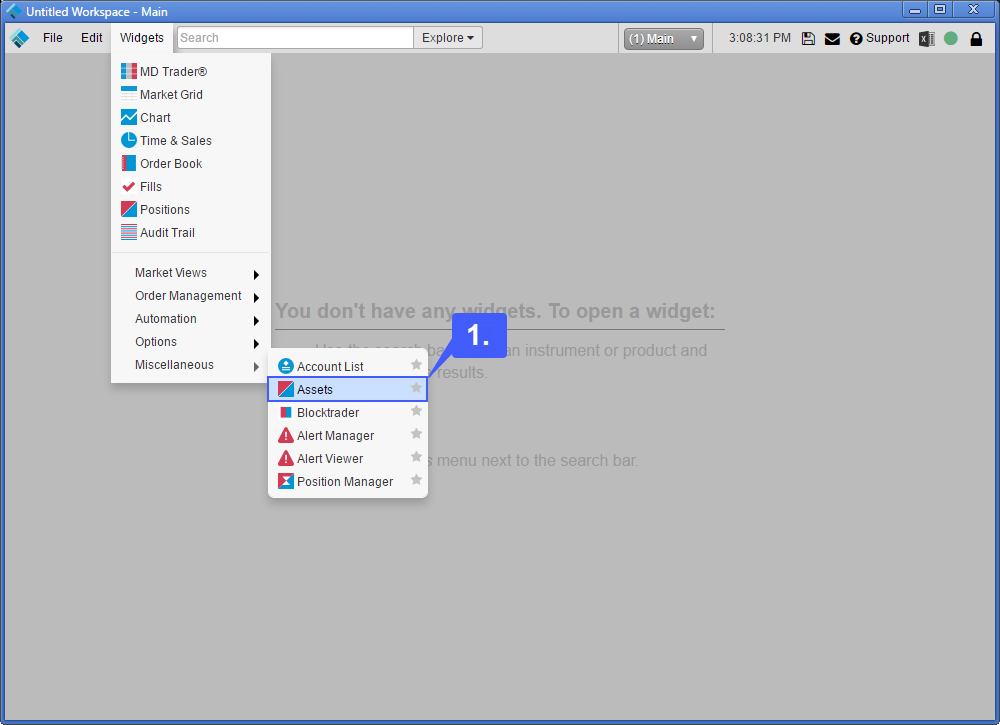The width and height of the screenshot is (1000, 725).
Task: Open the (1) Main workspace dropdown
Action: [x=664, y=39]
